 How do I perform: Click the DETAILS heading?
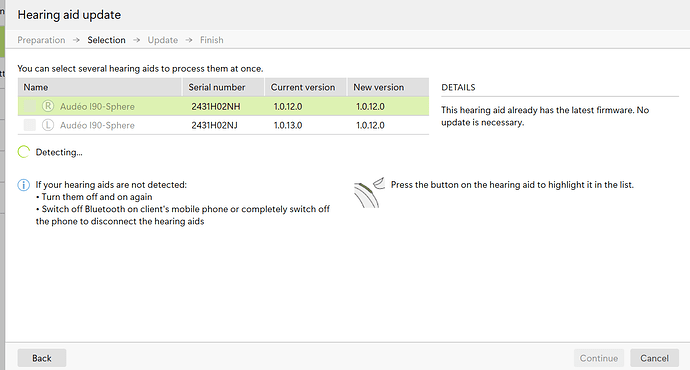458,87
